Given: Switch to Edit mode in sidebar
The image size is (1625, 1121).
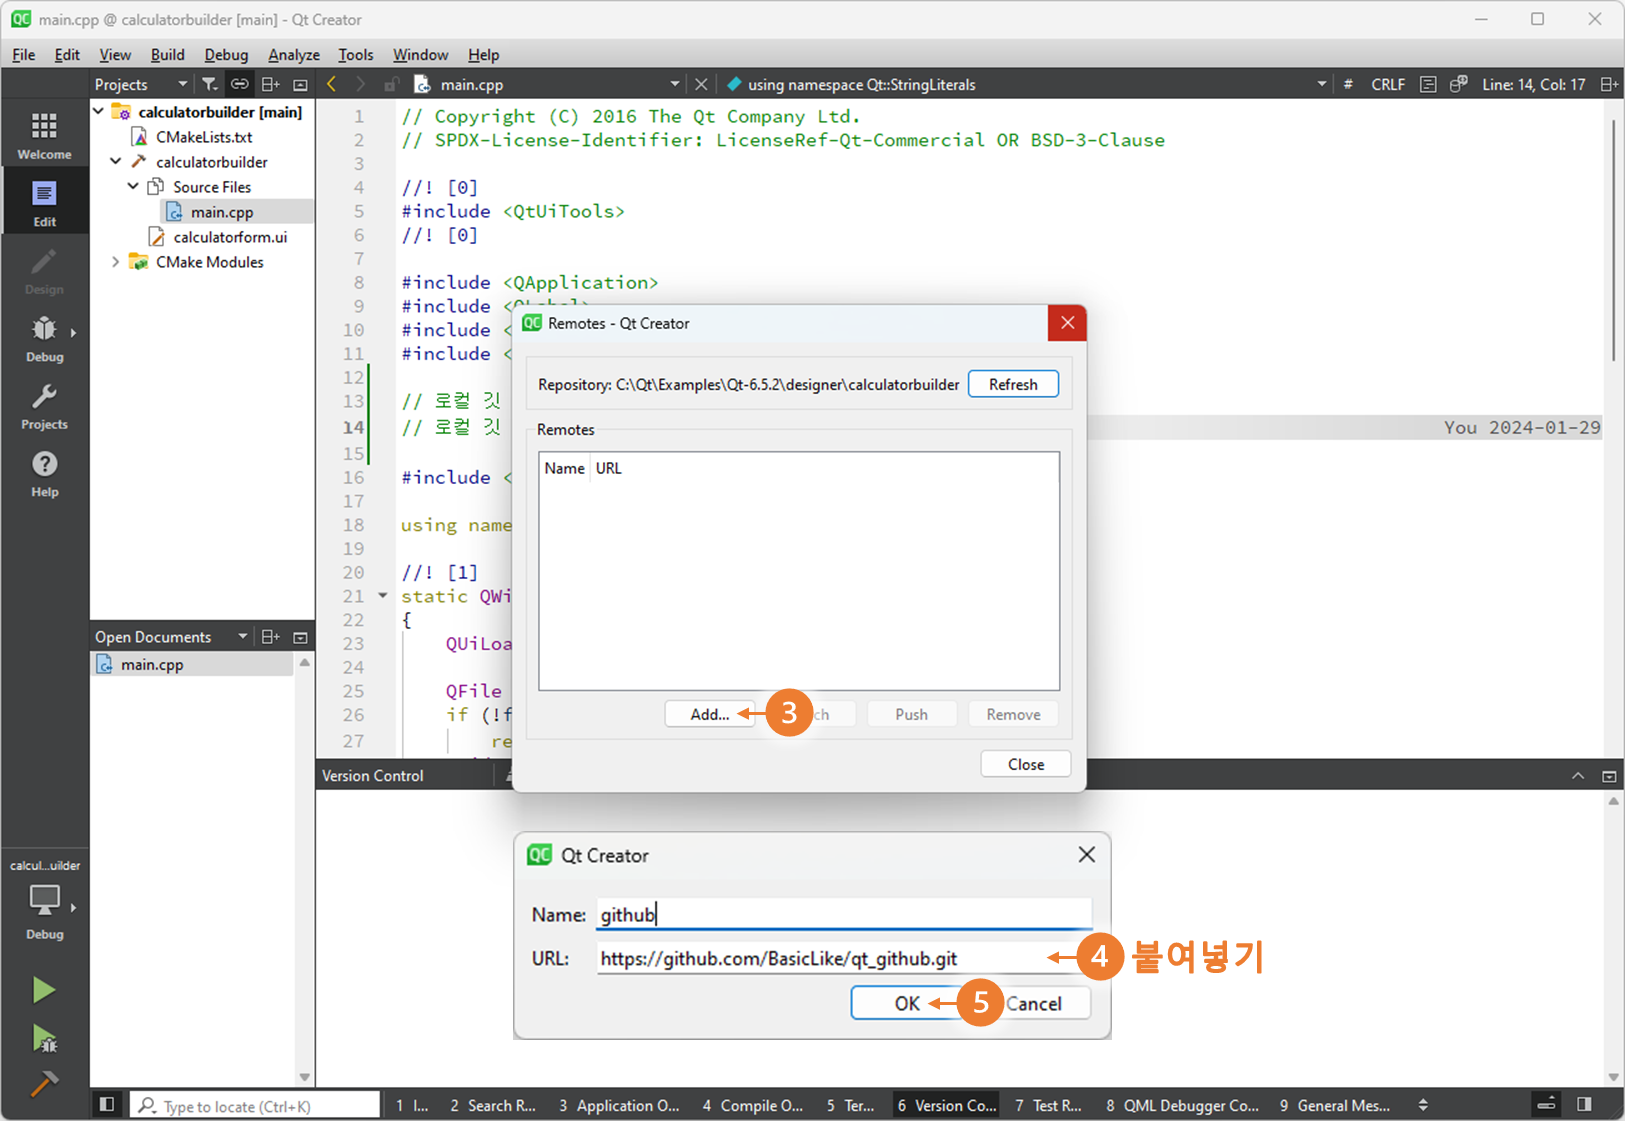Looking at the screenshot, I should (44, 203).
